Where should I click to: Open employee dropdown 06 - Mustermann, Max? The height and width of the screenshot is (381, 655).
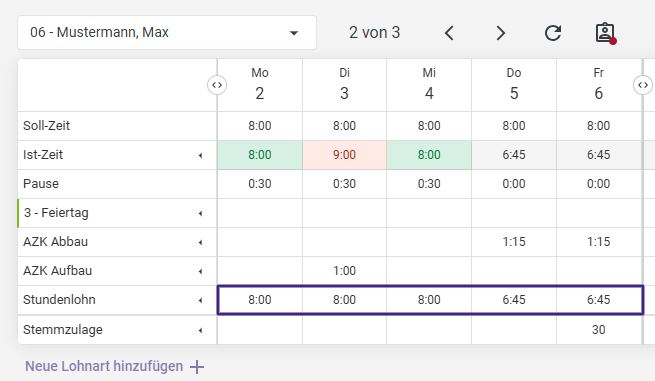167,33
